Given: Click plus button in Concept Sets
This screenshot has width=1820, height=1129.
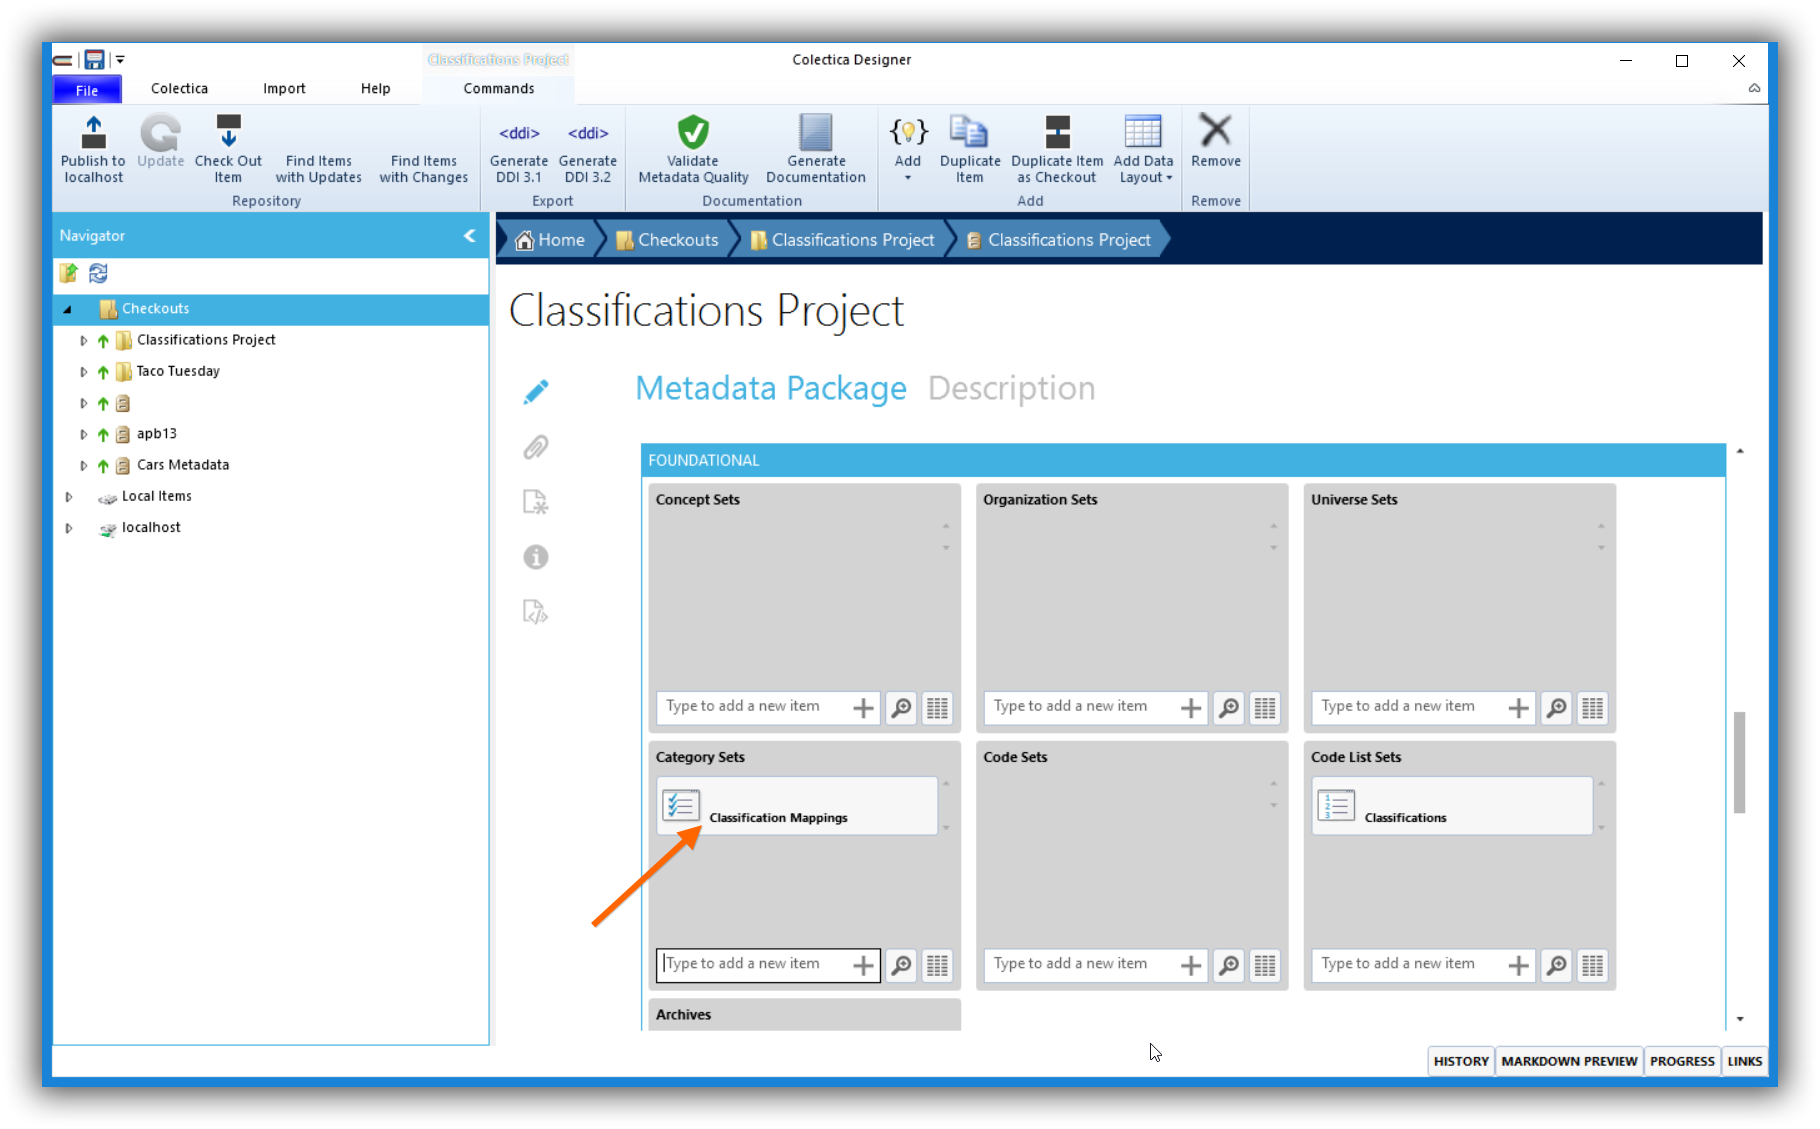Looking at the screenshot, I should (x=863, y=708).
